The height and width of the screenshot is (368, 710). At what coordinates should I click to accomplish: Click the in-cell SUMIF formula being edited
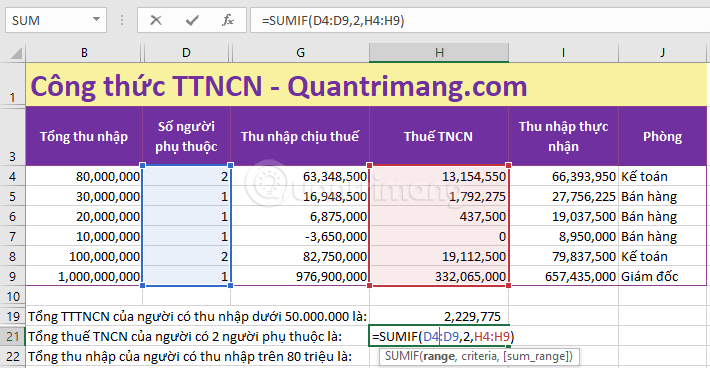(x=443, y=336)
